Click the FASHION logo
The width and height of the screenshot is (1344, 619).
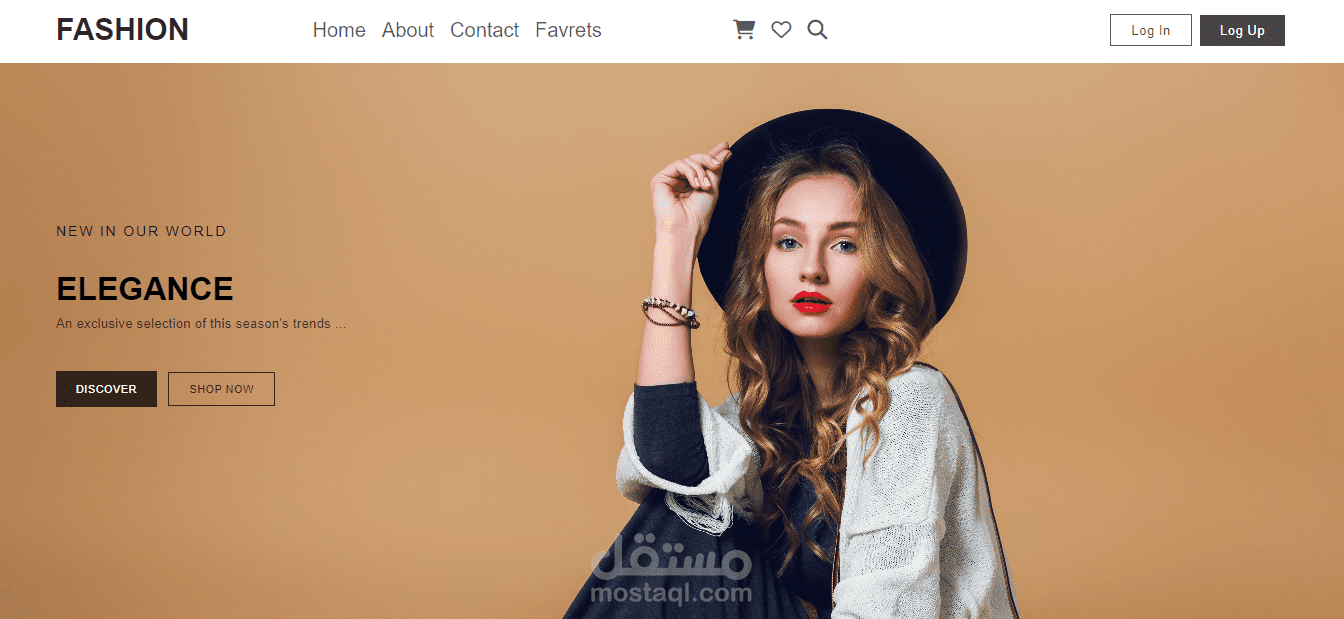click(122, 30)
